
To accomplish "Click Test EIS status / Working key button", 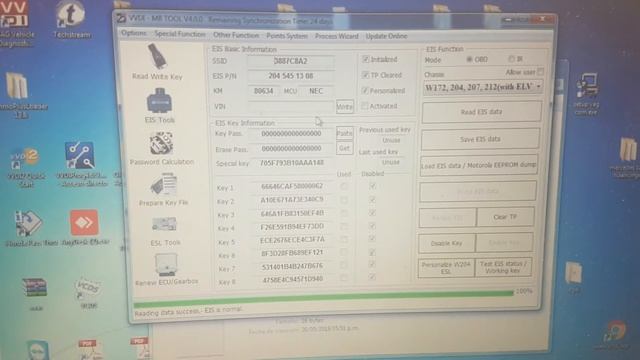I will click(x=503, y=267).
